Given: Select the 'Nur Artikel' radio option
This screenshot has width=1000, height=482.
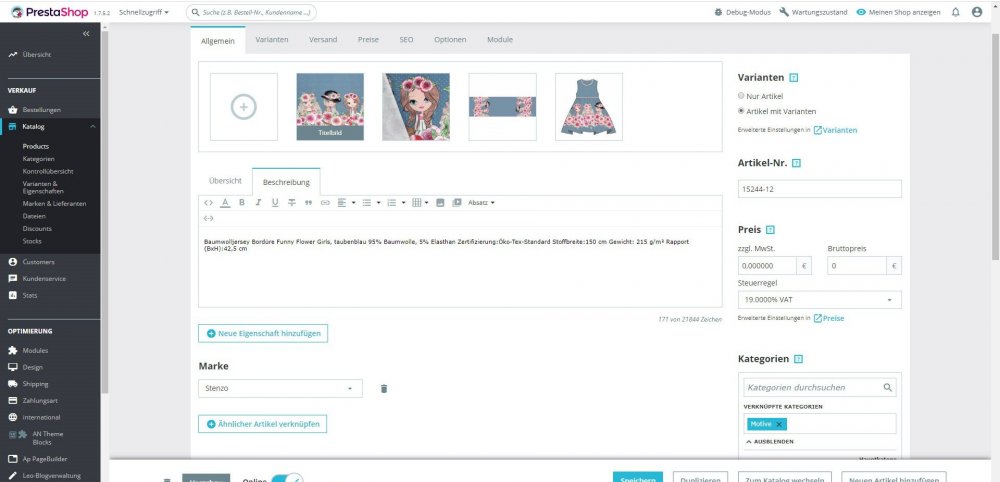Looking at the screenshot, I should tap(741, 96).
